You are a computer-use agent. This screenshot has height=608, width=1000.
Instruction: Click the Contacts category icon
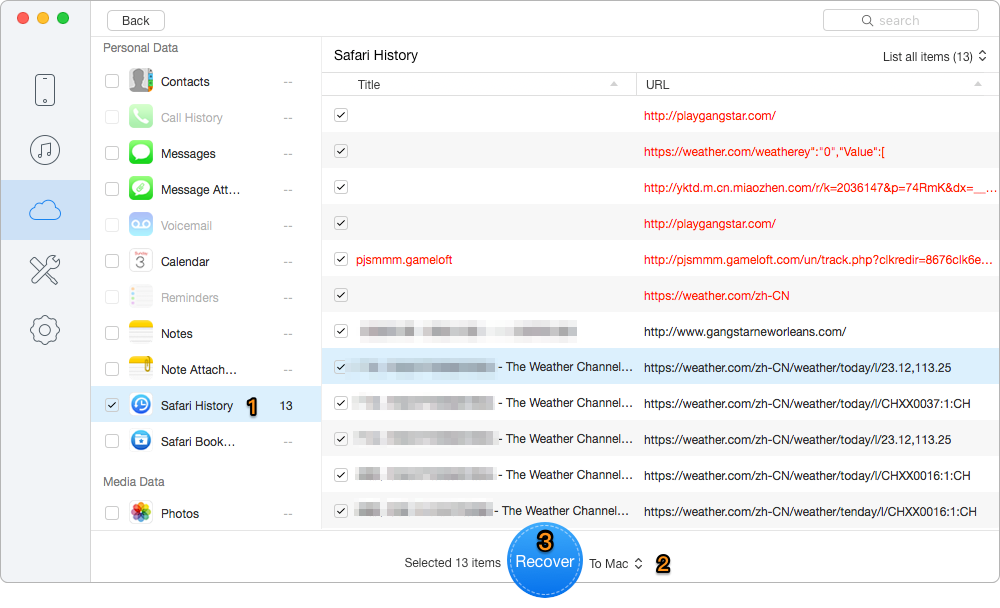coord(141,81)
